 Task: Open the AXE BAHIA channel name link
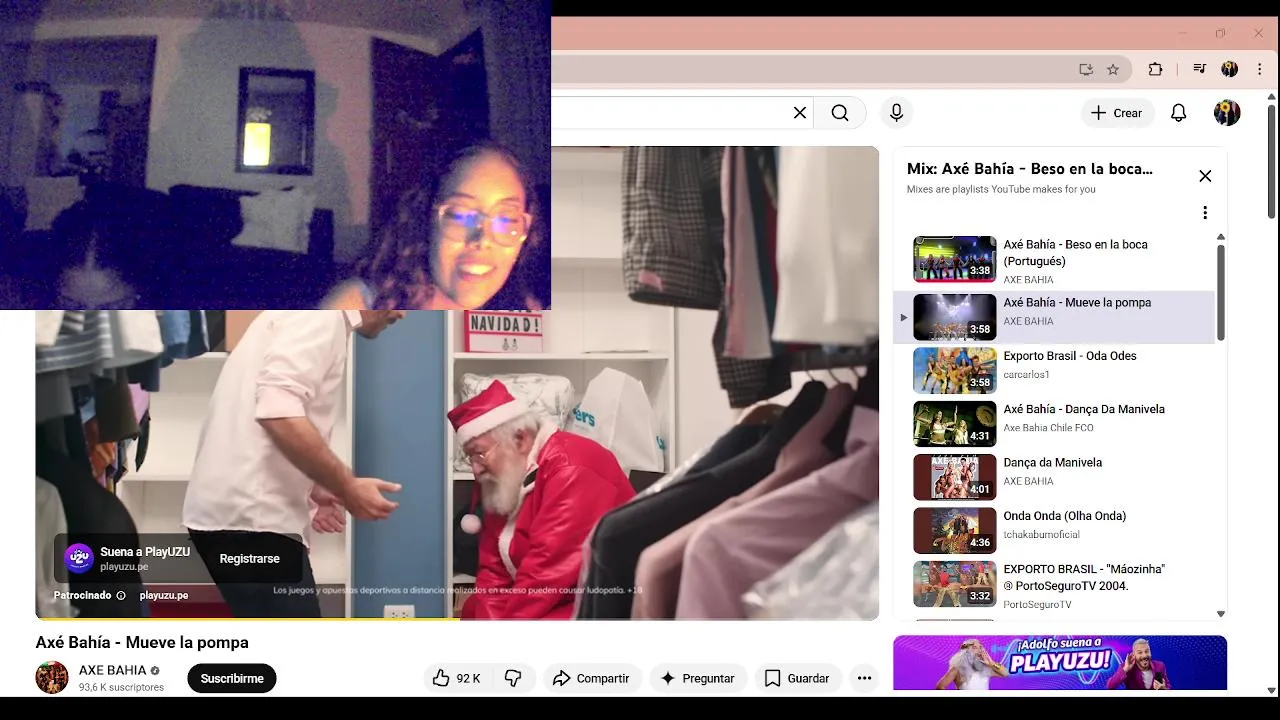[113, 670]
